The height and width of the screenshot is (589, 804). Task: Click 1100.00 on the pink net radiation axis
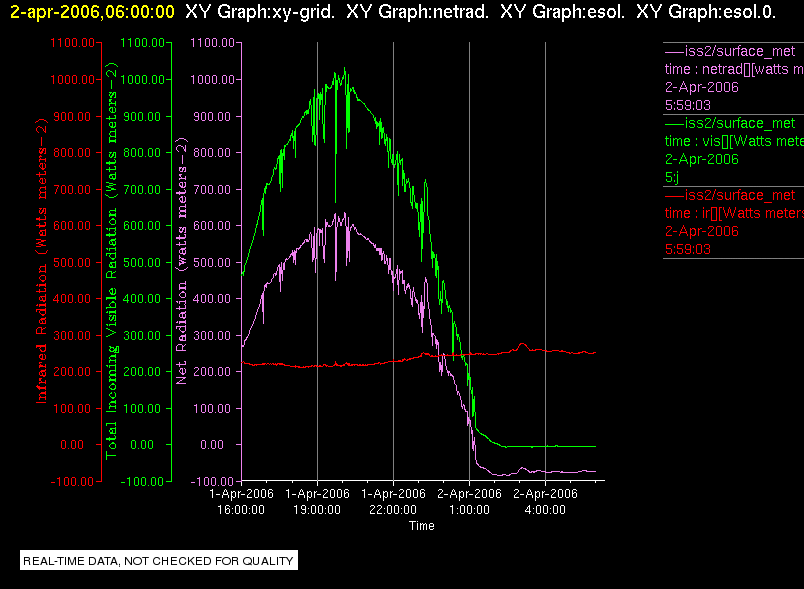point(212,43)
